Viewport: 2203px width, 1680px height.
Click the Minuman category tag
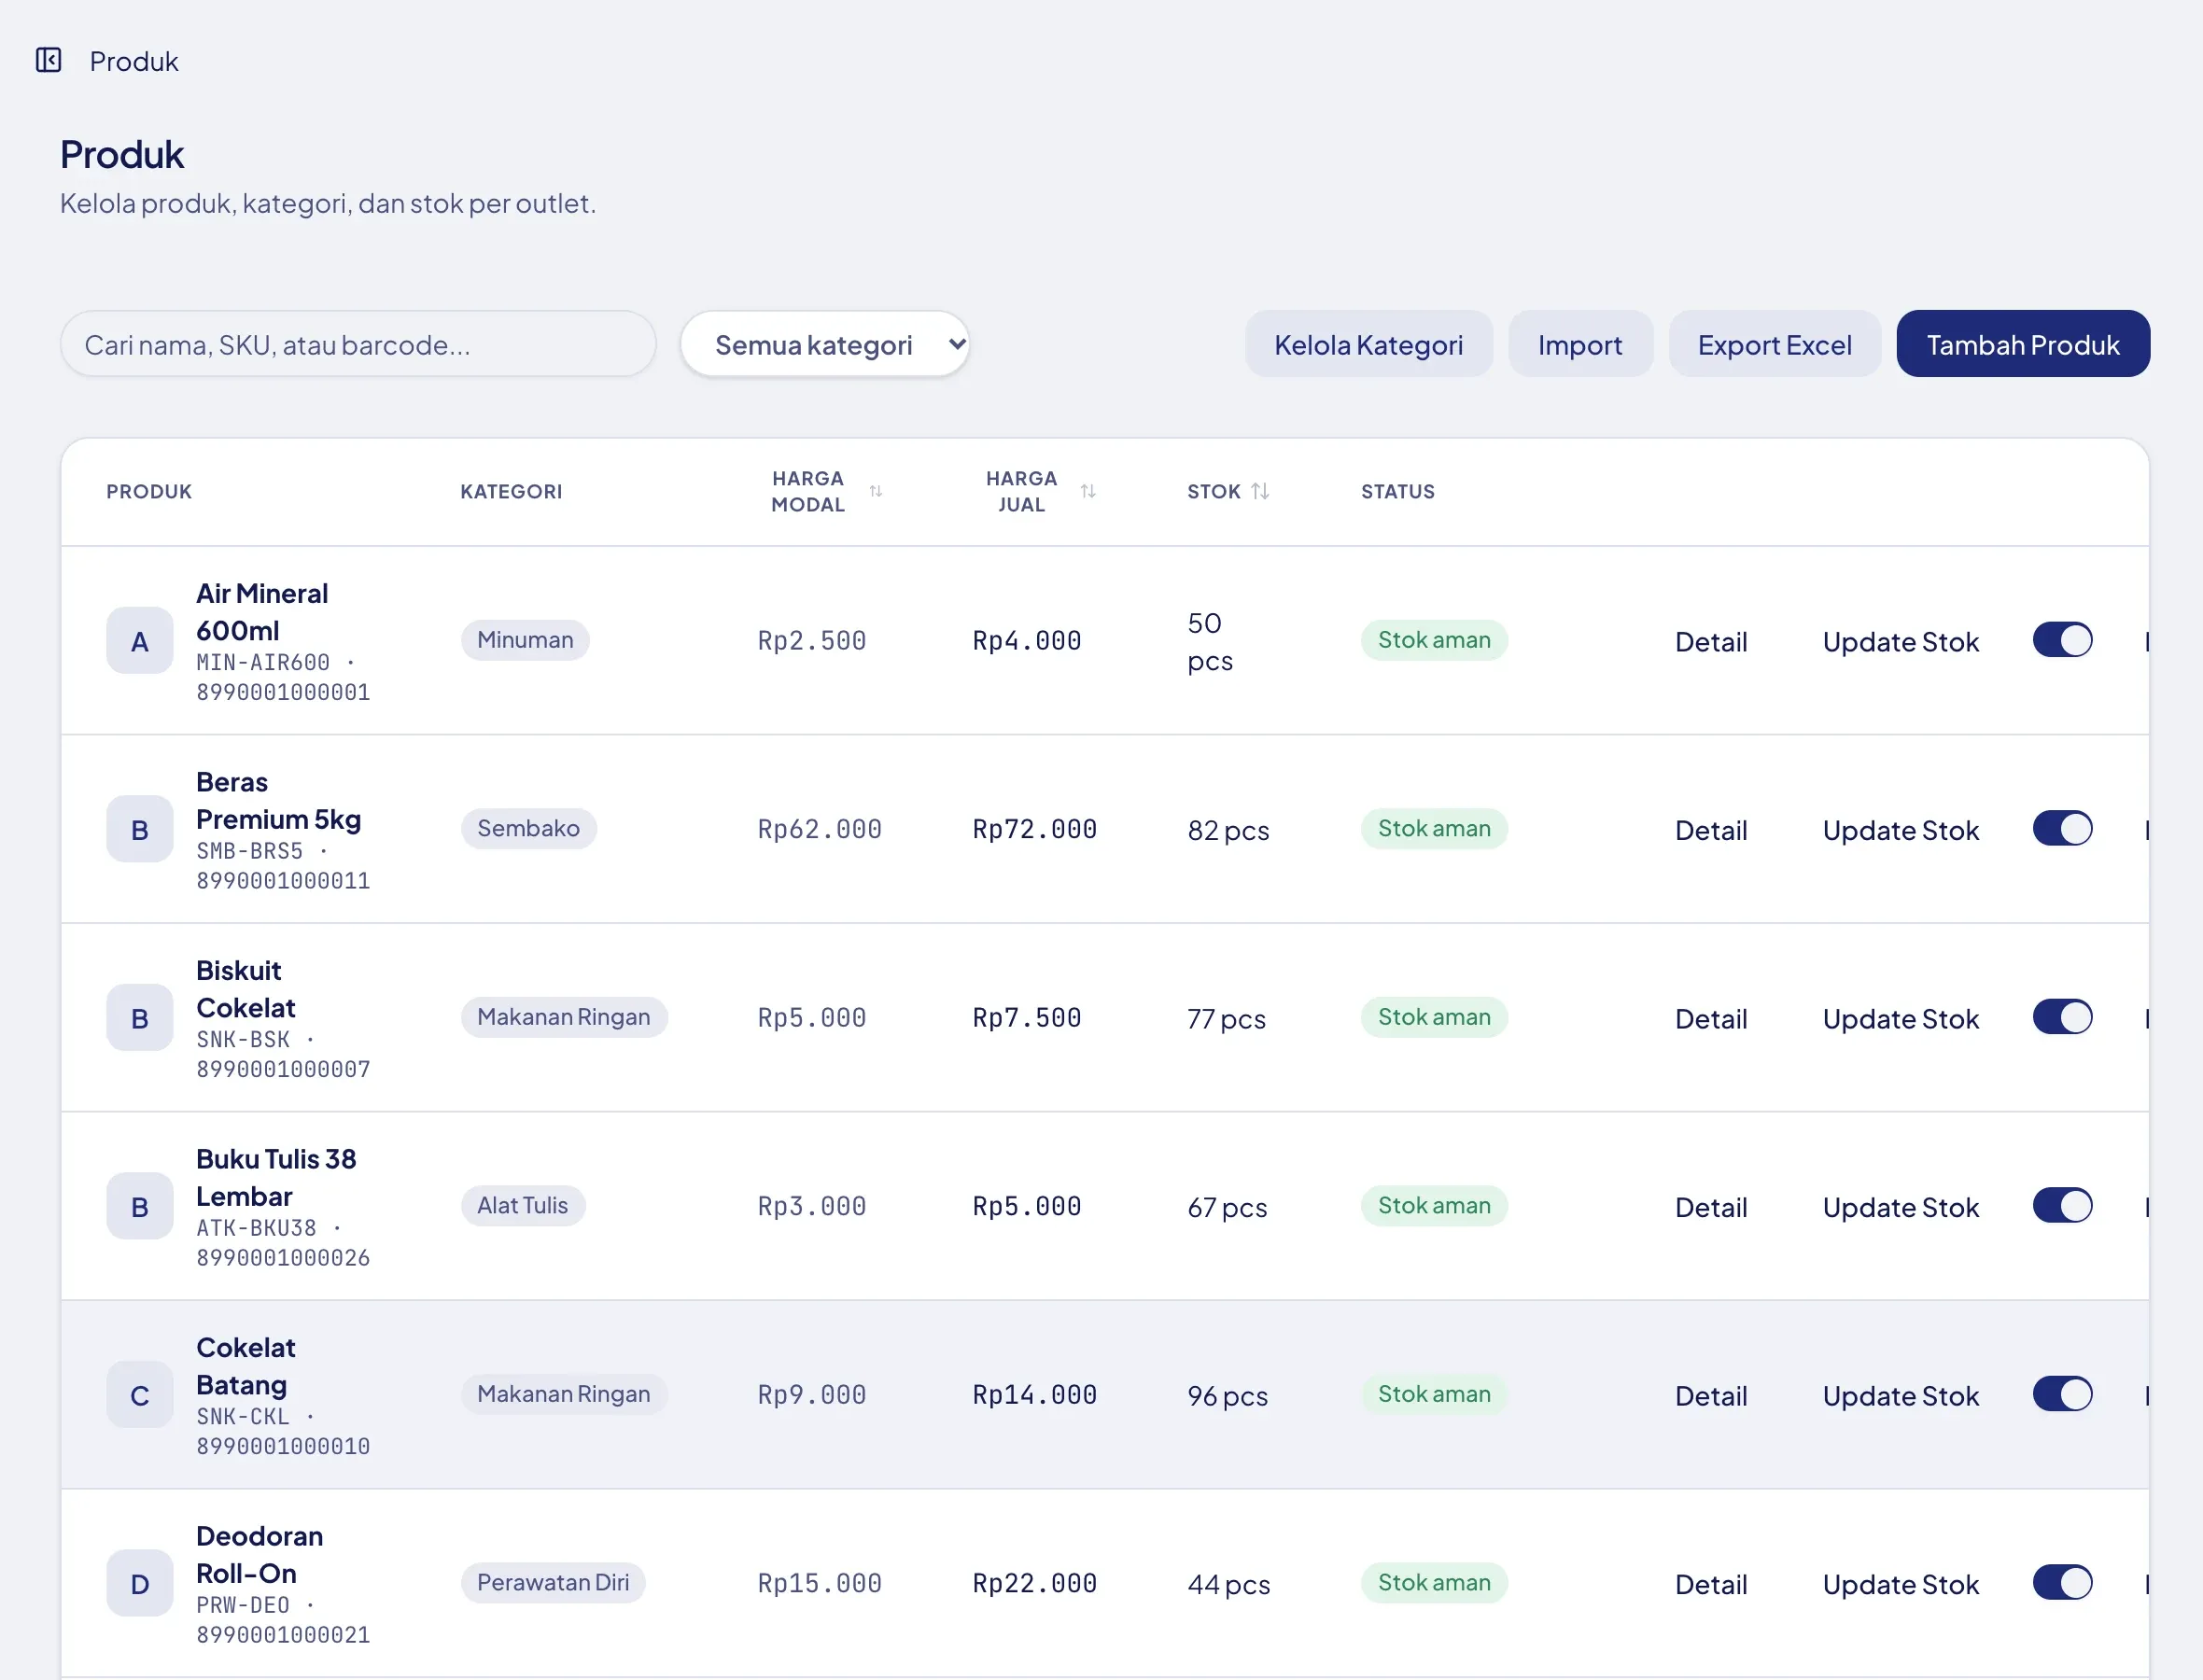click(525, 640)
